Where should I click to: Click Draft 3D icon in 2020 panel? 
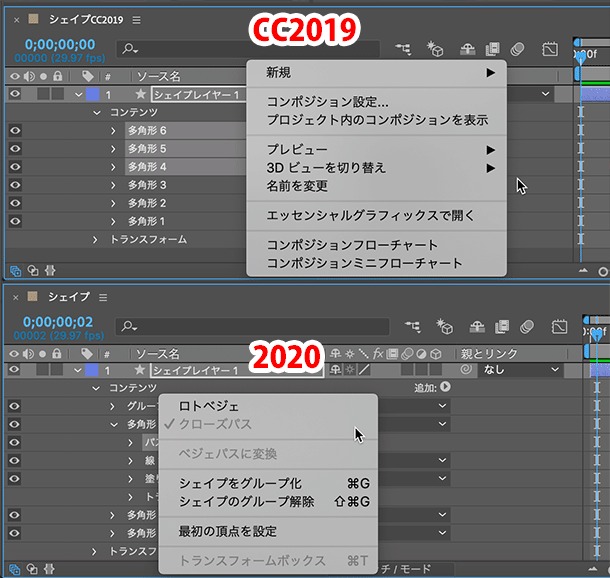[x=444, y=327]
